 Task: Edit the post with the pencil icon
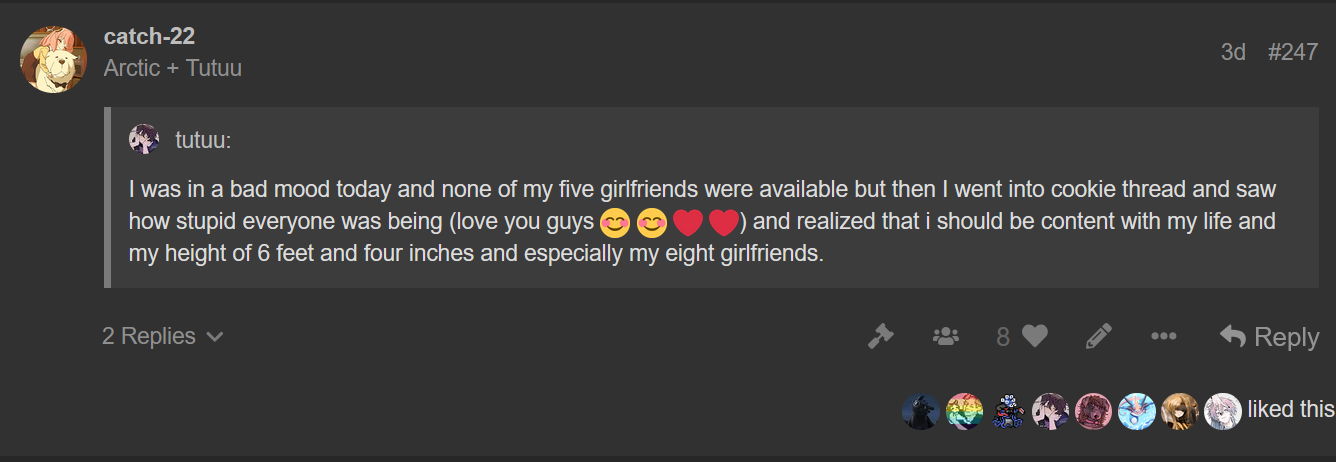(1098, 337)
